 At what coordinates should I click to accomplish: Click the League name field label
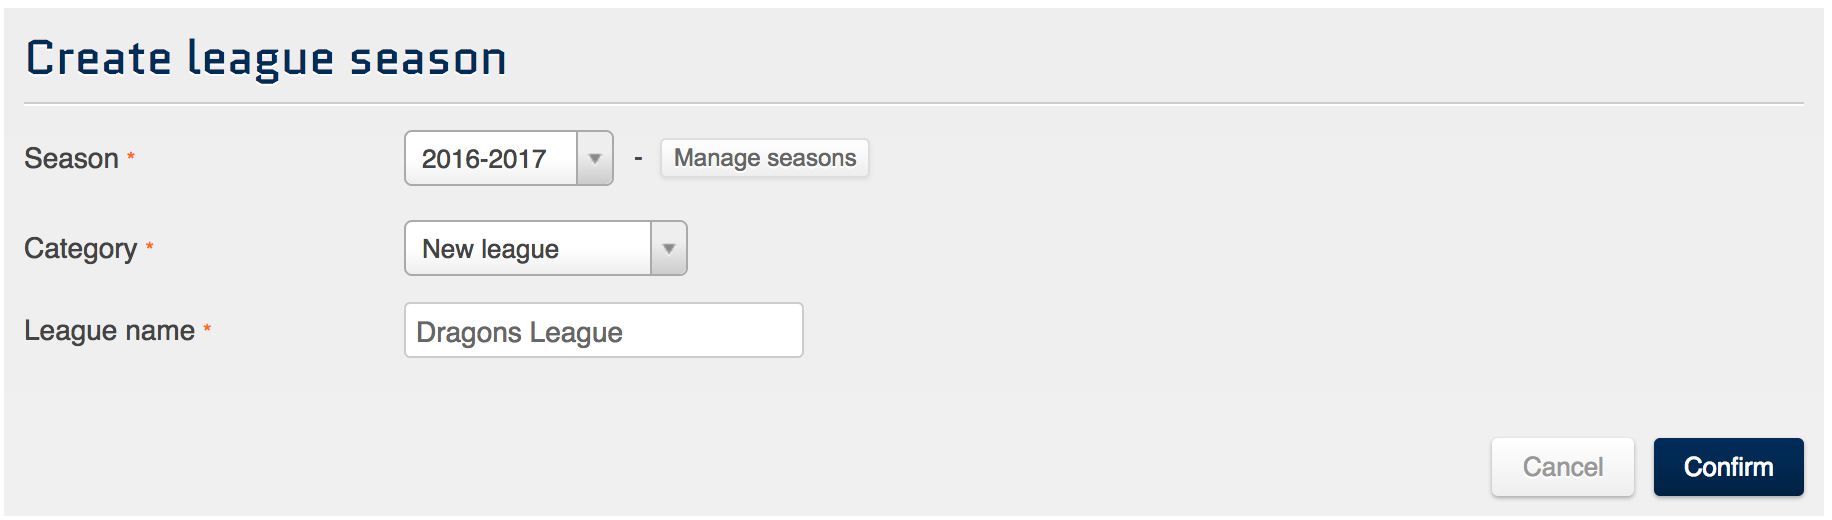(109, 331)
